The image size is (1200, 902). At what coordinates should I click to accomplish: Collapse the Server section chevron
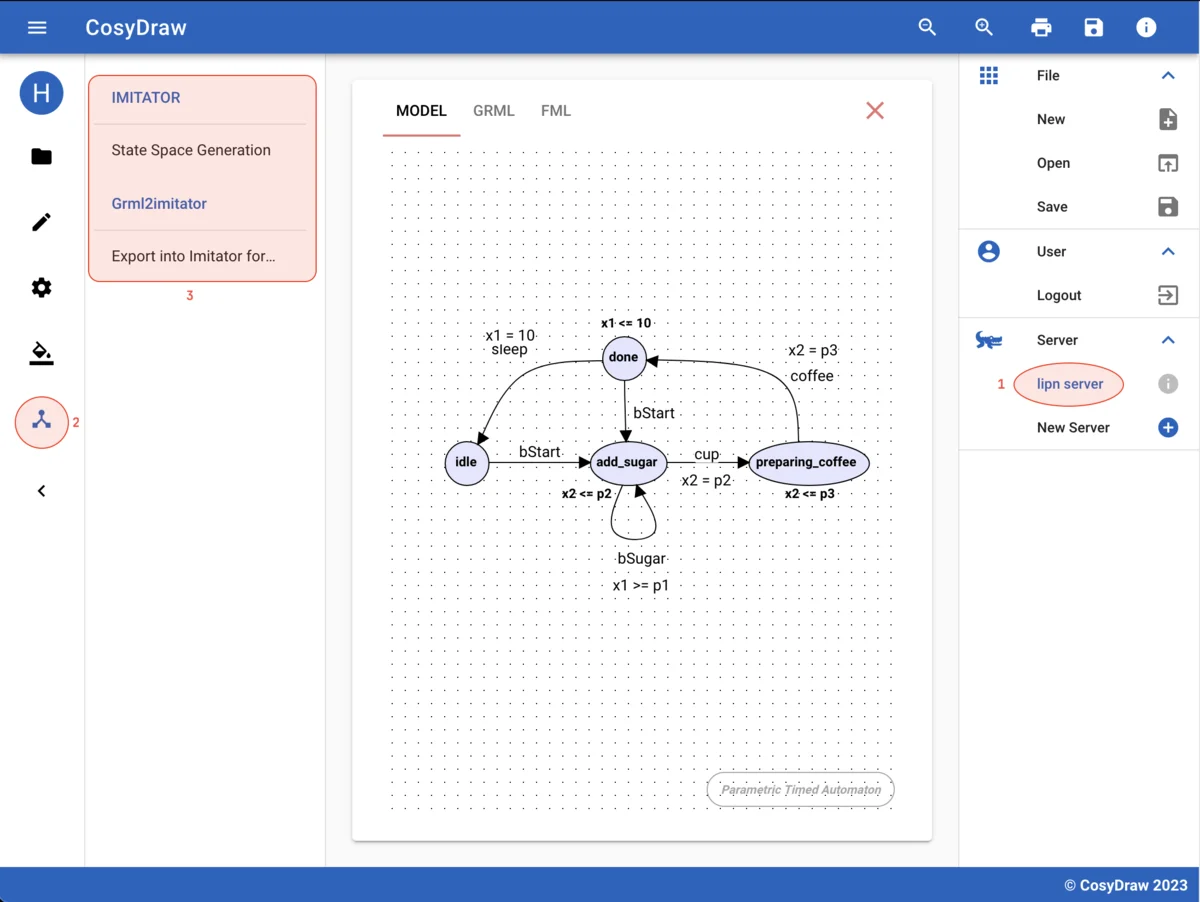point(1168,340)
